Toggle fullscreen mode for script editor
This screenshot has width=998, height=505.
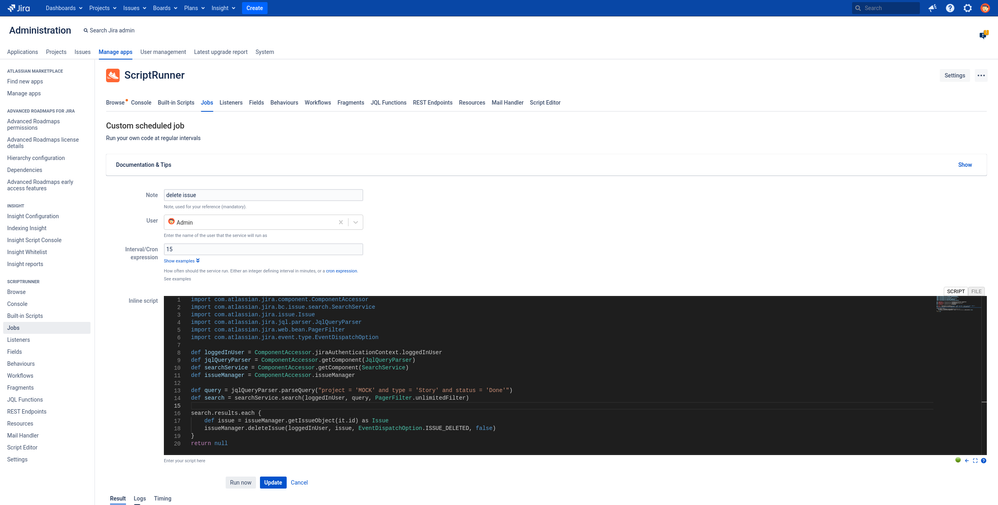coord(974,460)
